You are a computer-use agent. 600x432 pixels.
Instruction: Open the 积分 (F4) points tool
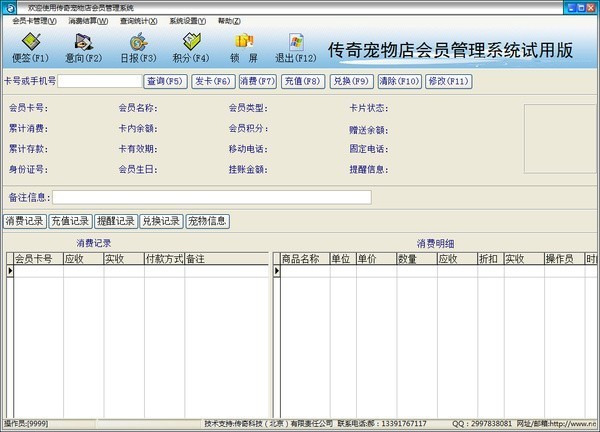(x=191, y=46)
